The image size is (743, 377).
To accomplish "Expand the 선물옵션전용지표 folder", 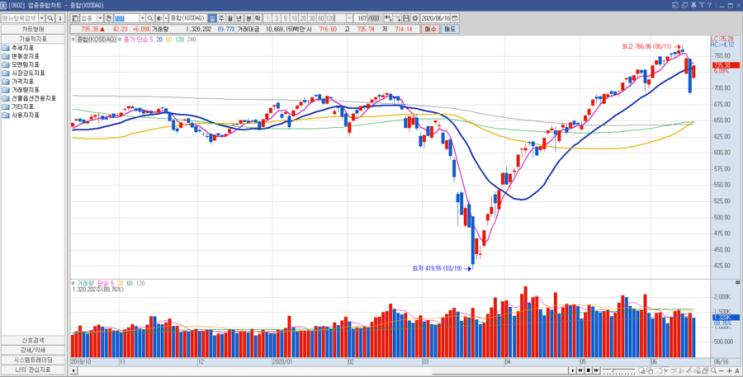I will click(29, 98).
